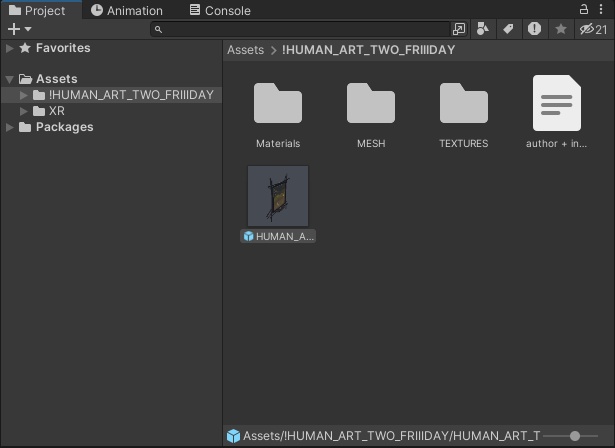Open the Console tab

pos(220,11)
